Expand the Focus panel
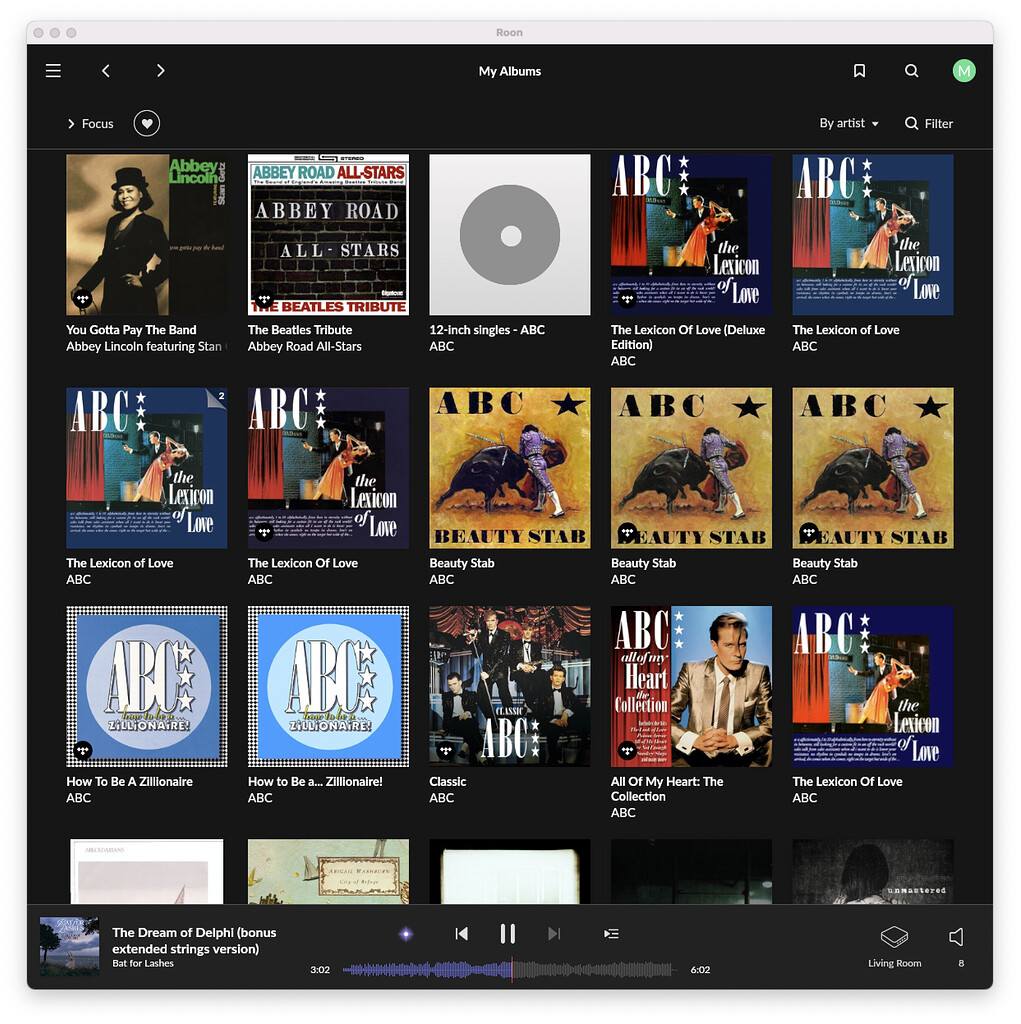The height and width of the screenshot is (1024, 1021). pyautogui.click(x=90, y=123)
